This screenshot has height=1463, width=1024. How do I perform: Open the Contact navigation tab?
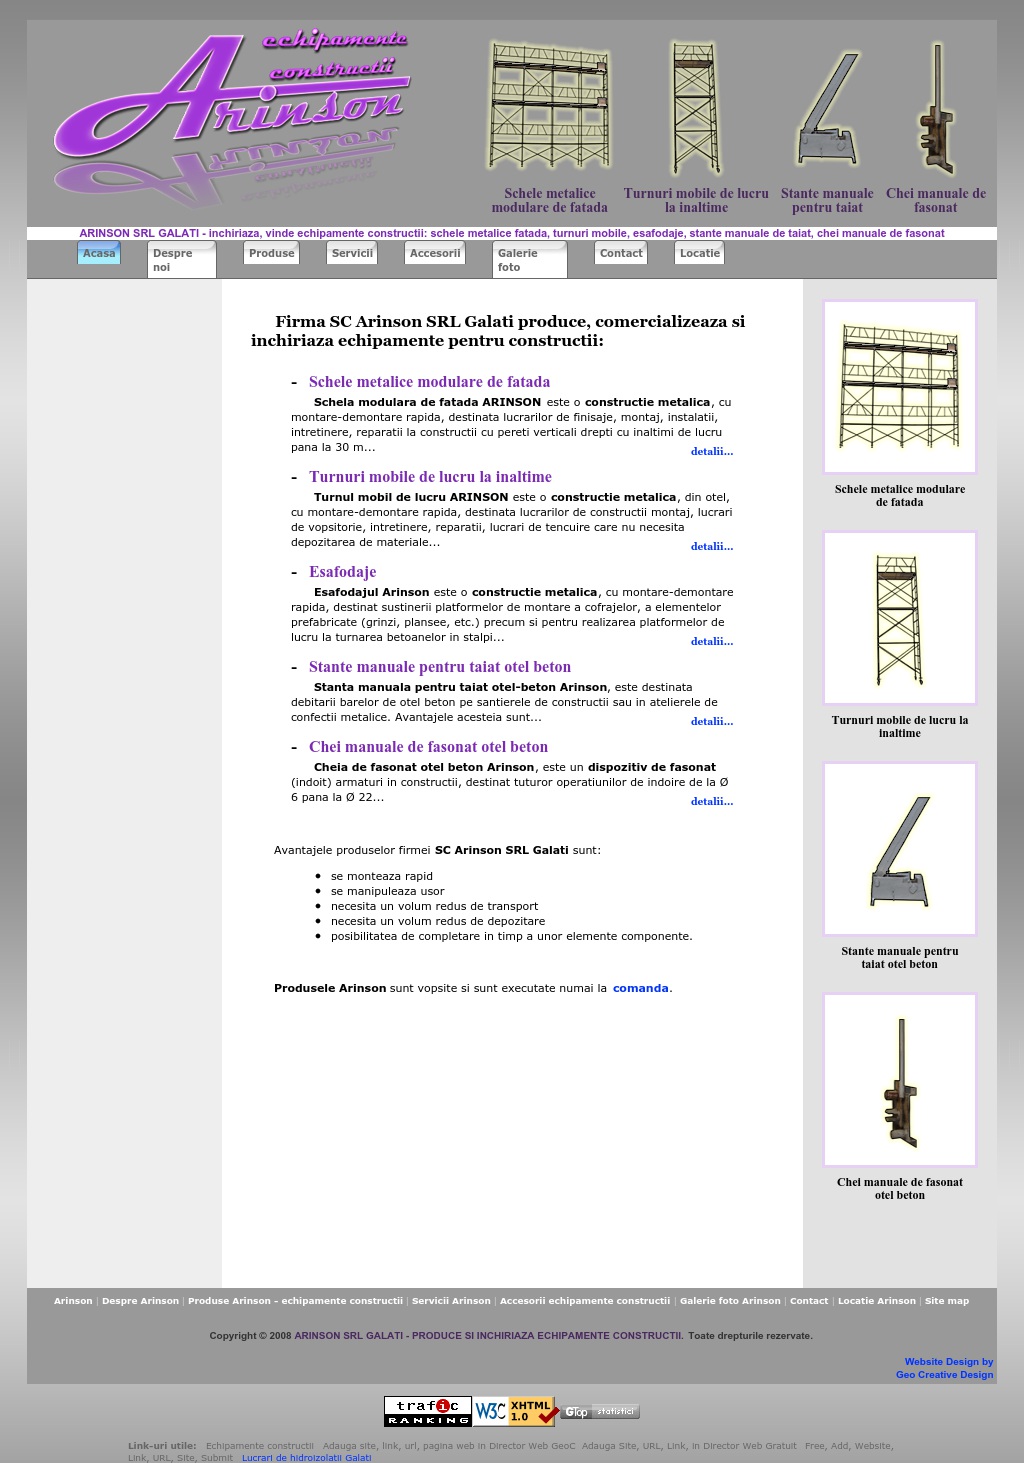621,253
